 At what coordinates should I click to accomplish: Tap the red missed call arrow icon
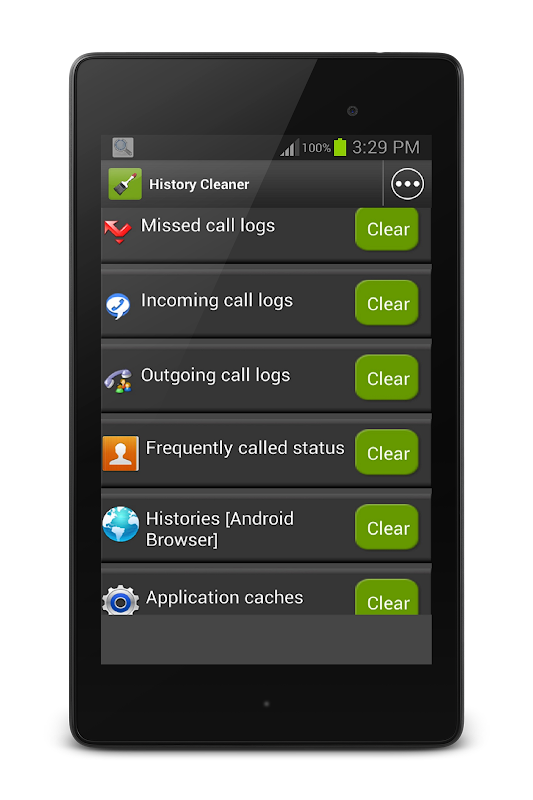[118, 231]
